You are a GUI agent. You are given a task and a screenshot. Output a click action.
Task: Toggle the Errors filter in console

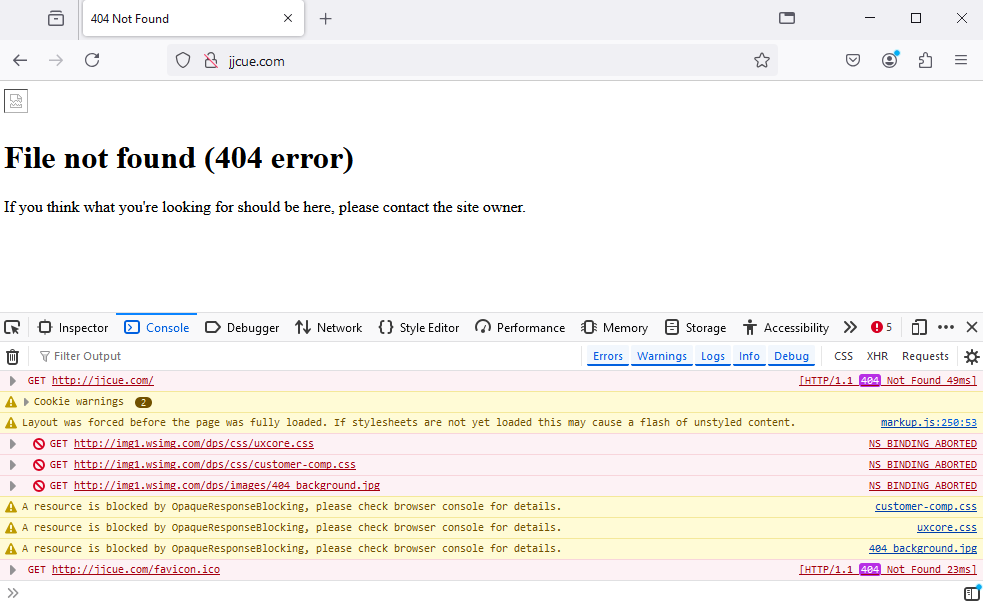[x=607, y=357]
